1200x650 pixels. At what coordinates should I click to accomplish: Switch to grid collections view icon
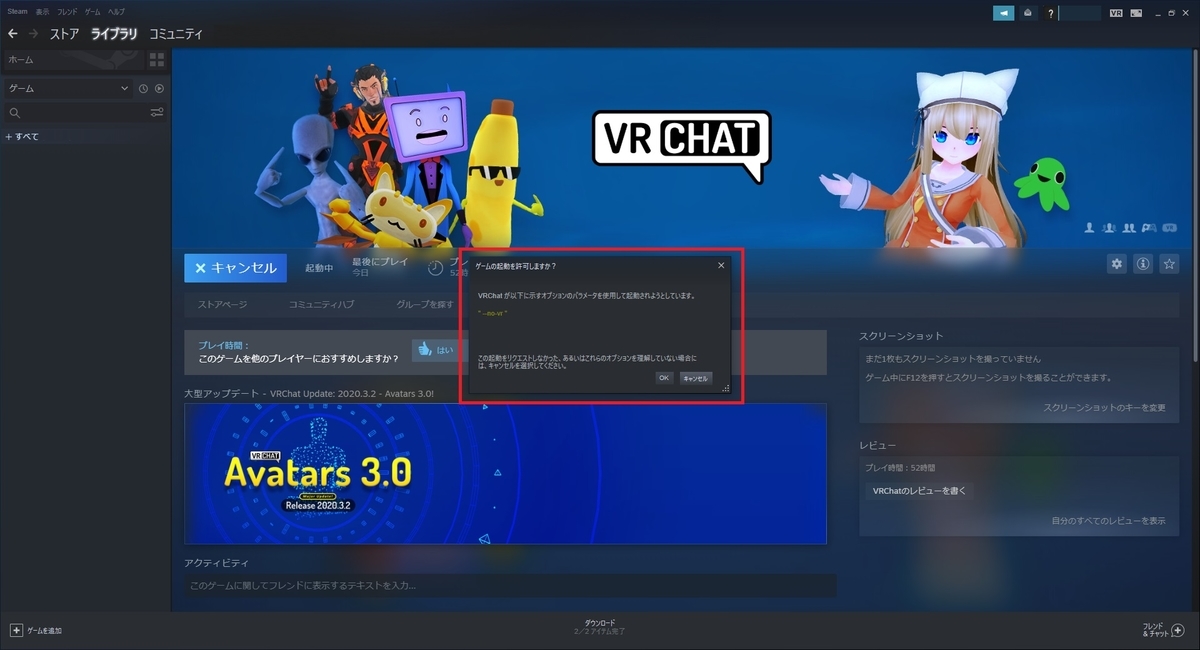coord(158,60)
